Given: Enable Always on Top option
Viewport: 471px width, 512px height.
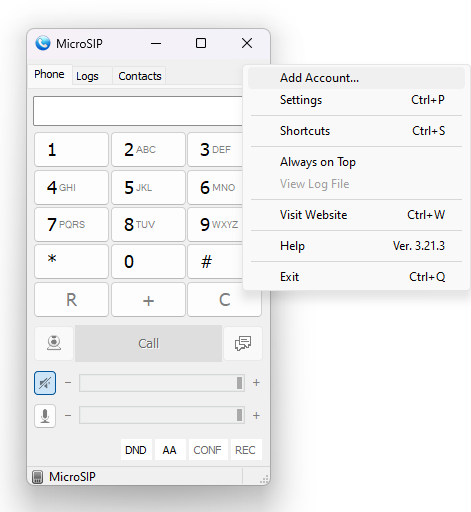Looking at the screenshot, I should (x=356, y=162).
